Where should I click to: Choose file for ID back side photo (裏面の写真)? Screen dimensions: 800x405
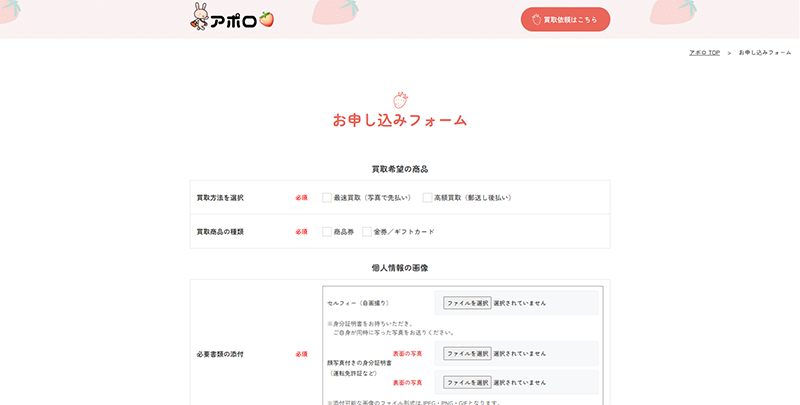(467, 382)
